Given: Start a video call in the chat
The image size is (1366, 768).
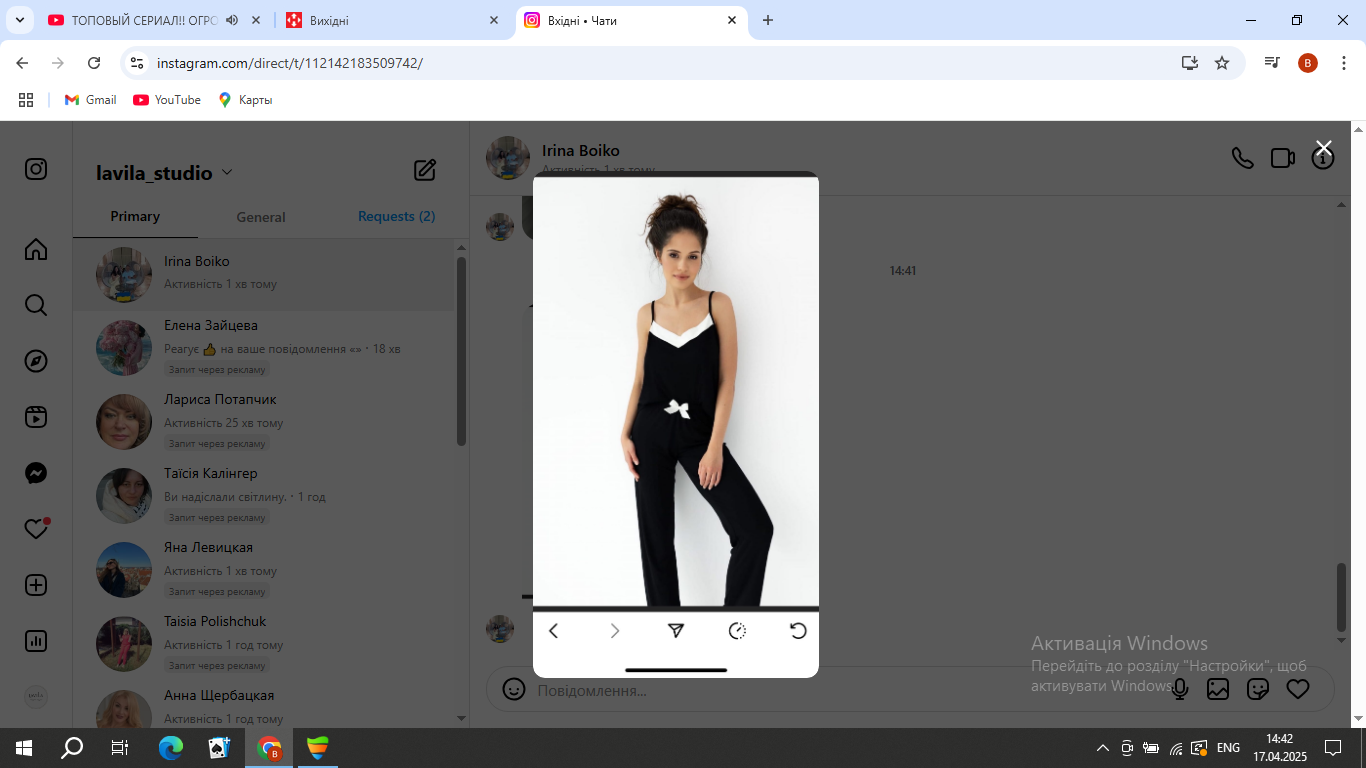Looking at the screenshot, I should (x=1282, y=158).
